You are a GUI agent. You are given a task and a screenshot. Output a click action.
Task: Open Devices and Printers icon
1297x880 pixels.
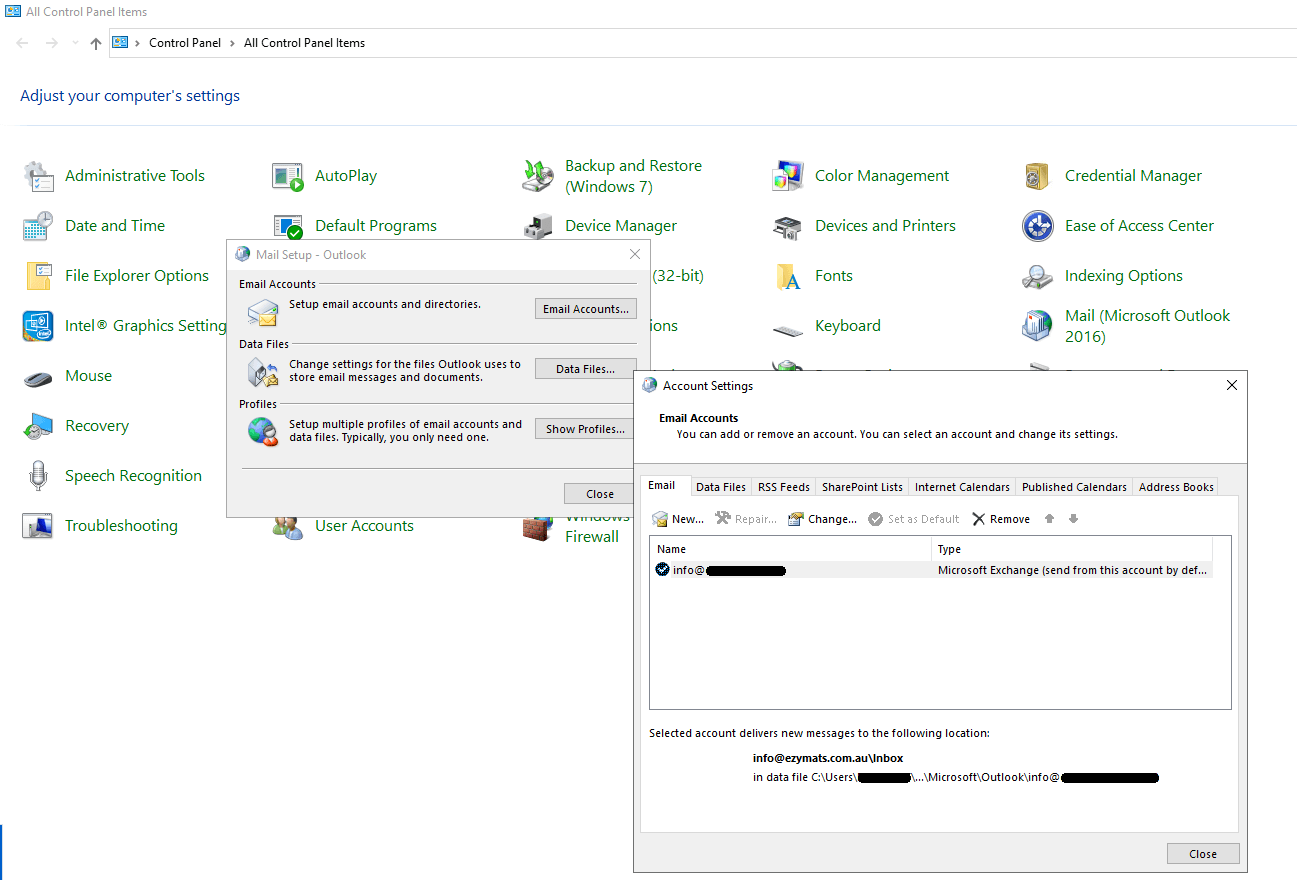coord(788,226)
